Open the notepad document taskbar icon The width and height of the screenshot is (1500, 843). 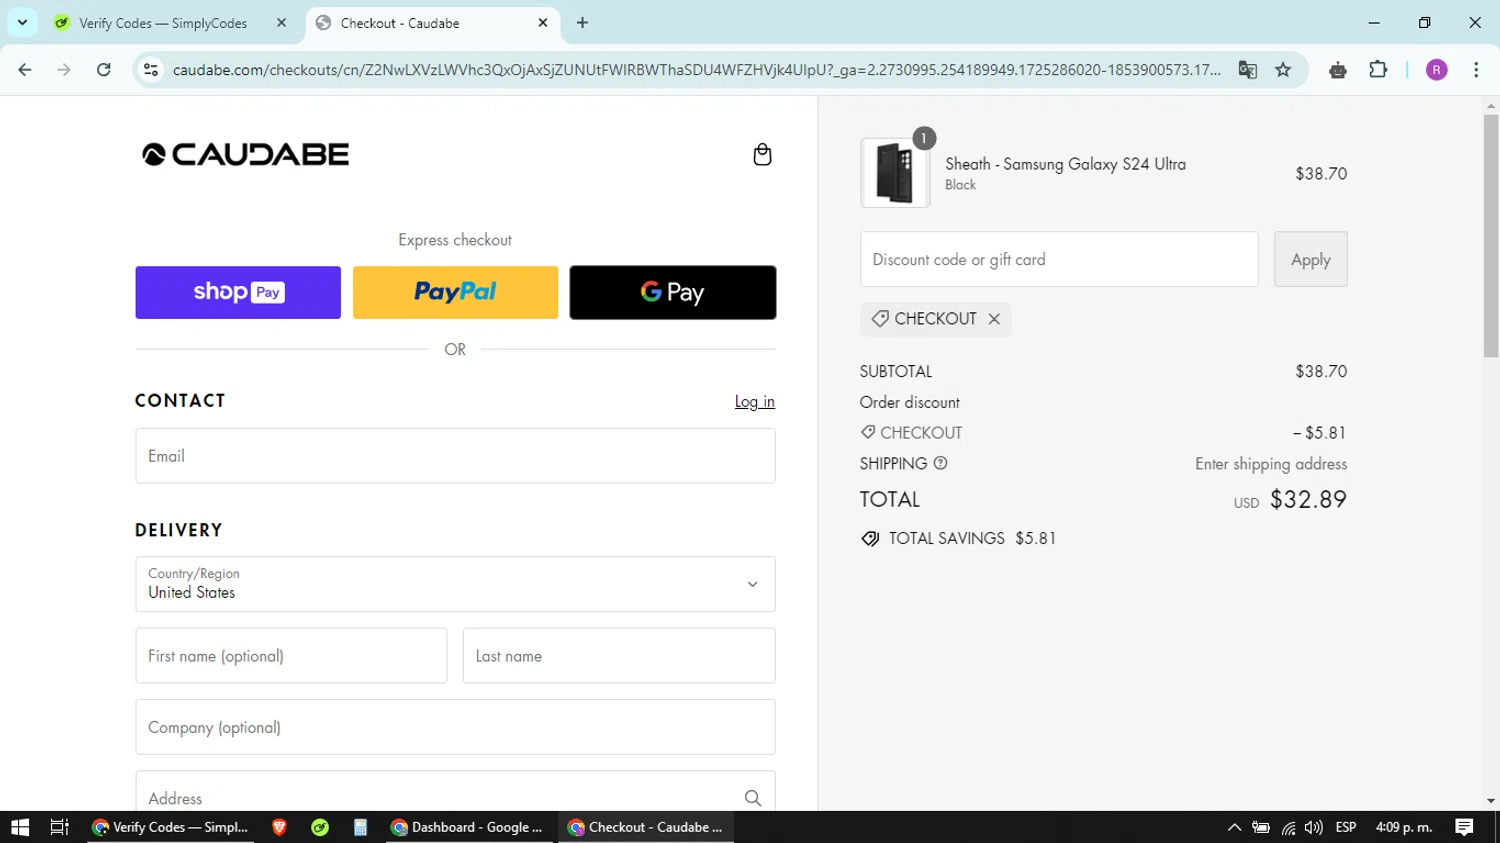[x=360, y=827]
